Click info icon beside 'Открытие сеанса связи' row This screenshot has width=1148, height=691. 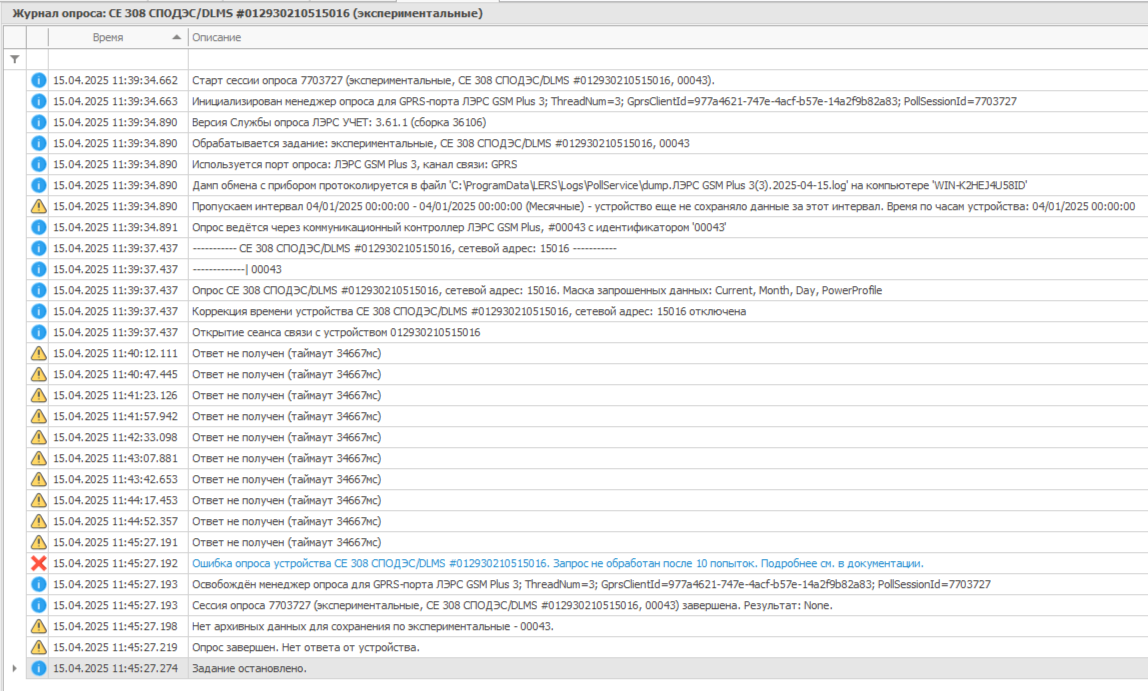coord(38,332)
